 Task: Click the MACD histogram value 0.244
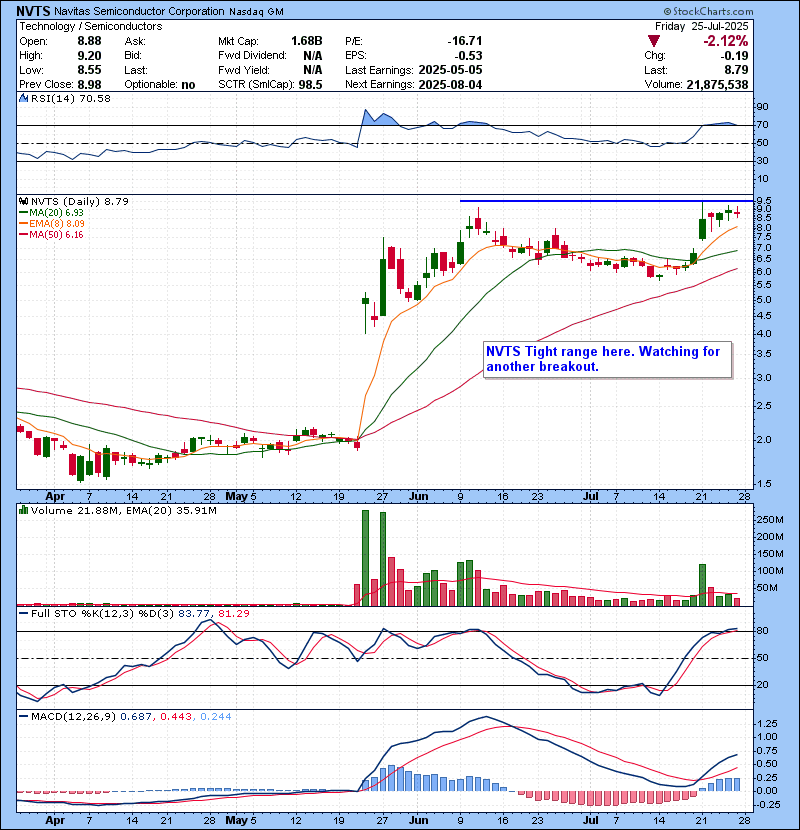point(215,717)
